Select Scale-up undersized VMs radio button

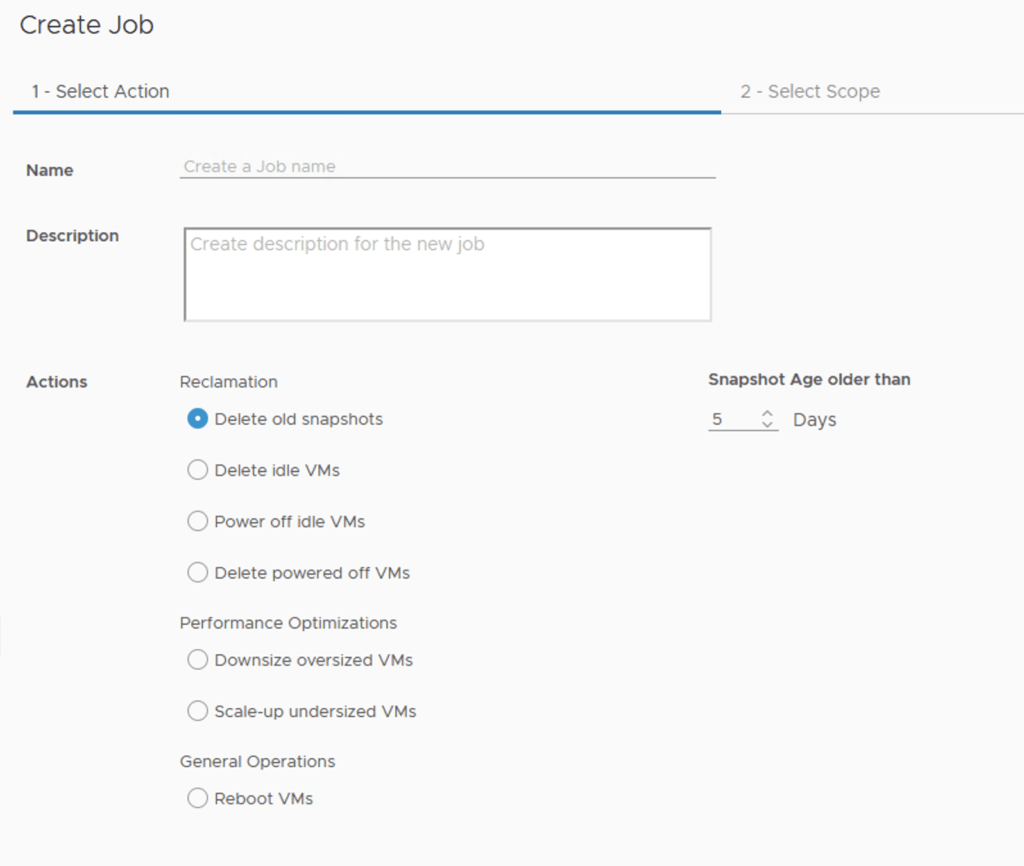(198, 711)
